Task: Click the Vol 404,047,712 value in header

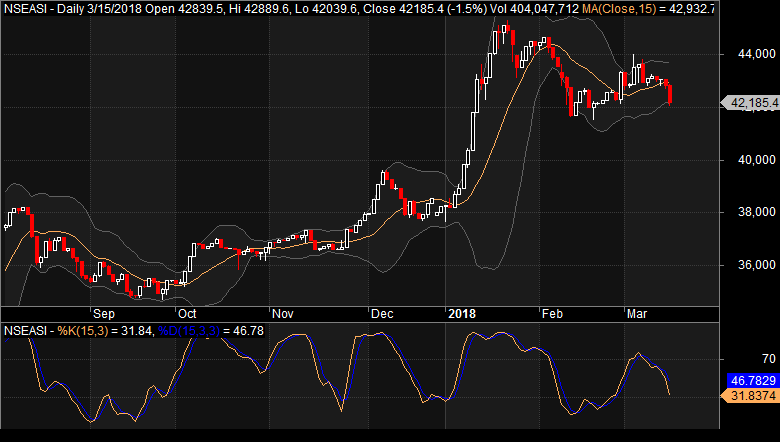Action: coord(534,9)
